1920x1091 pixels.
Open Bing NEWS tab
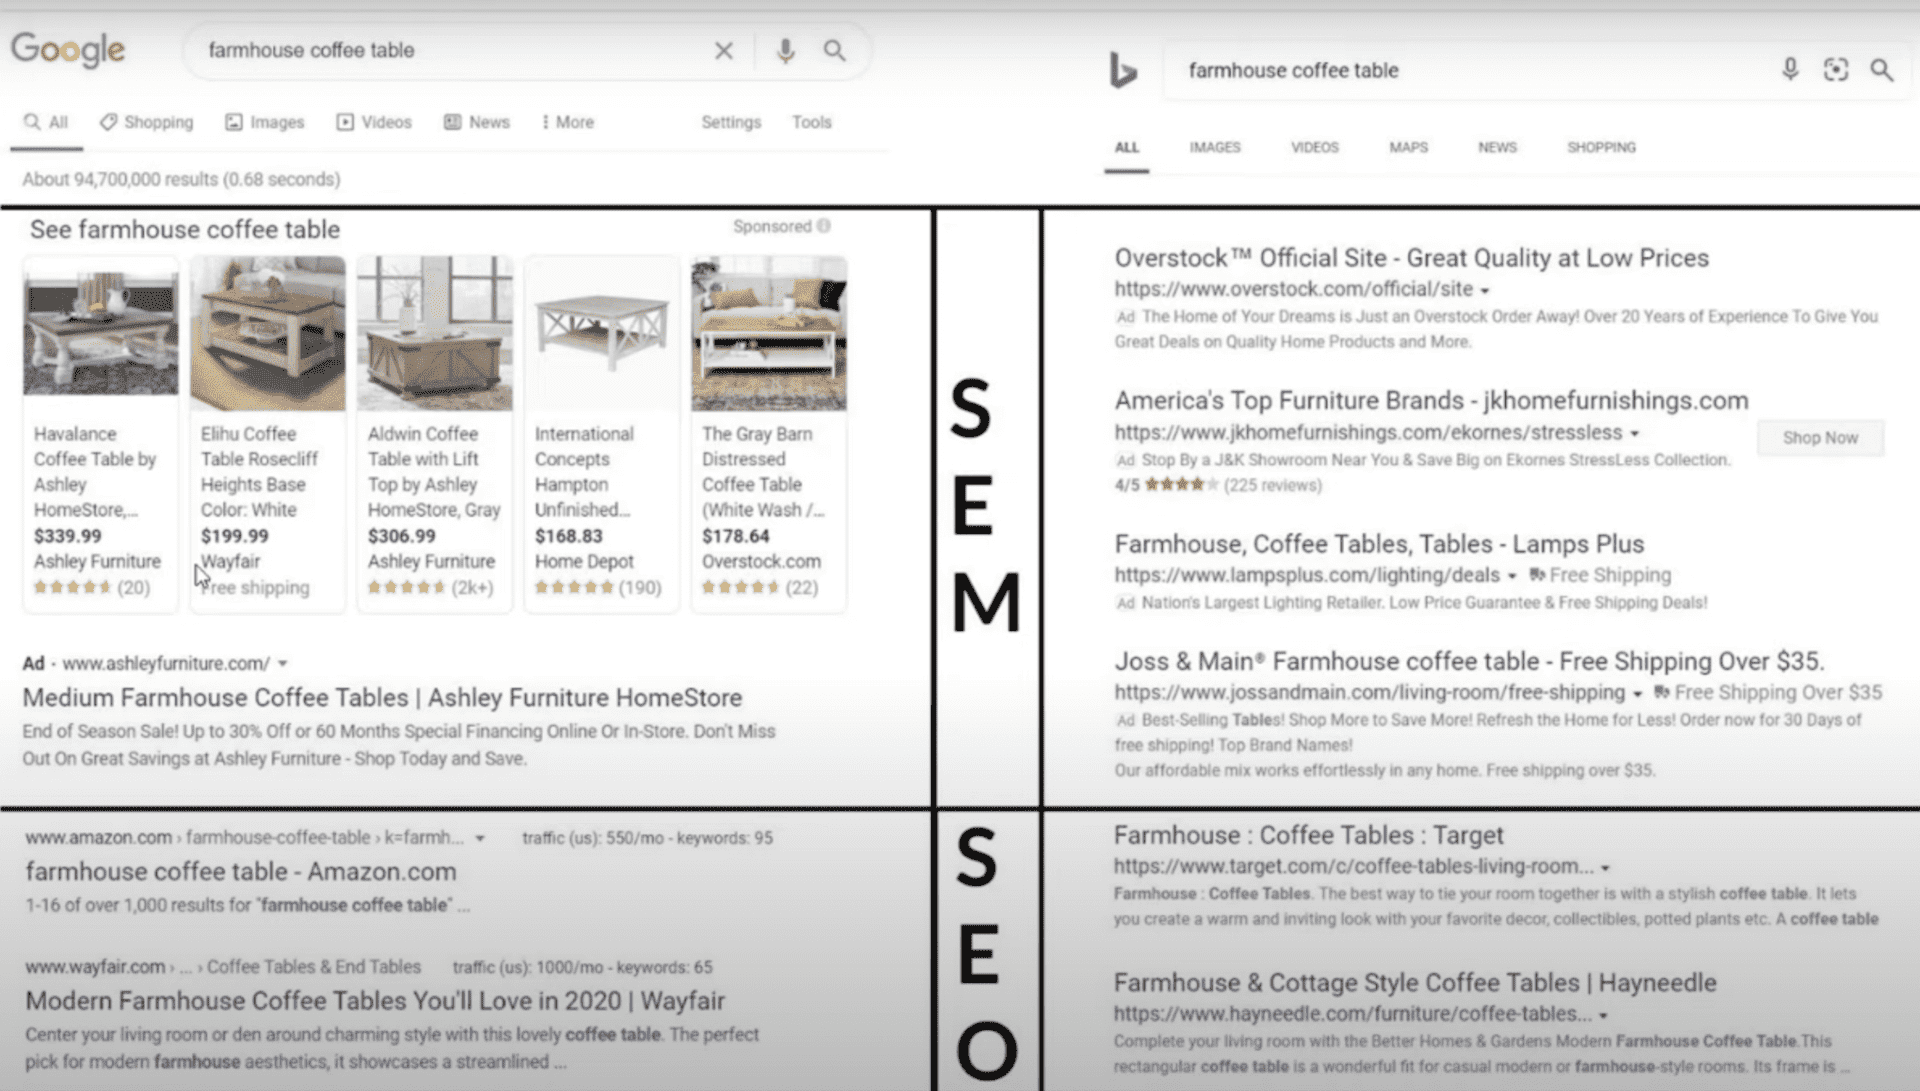(x=1497, y=147)
